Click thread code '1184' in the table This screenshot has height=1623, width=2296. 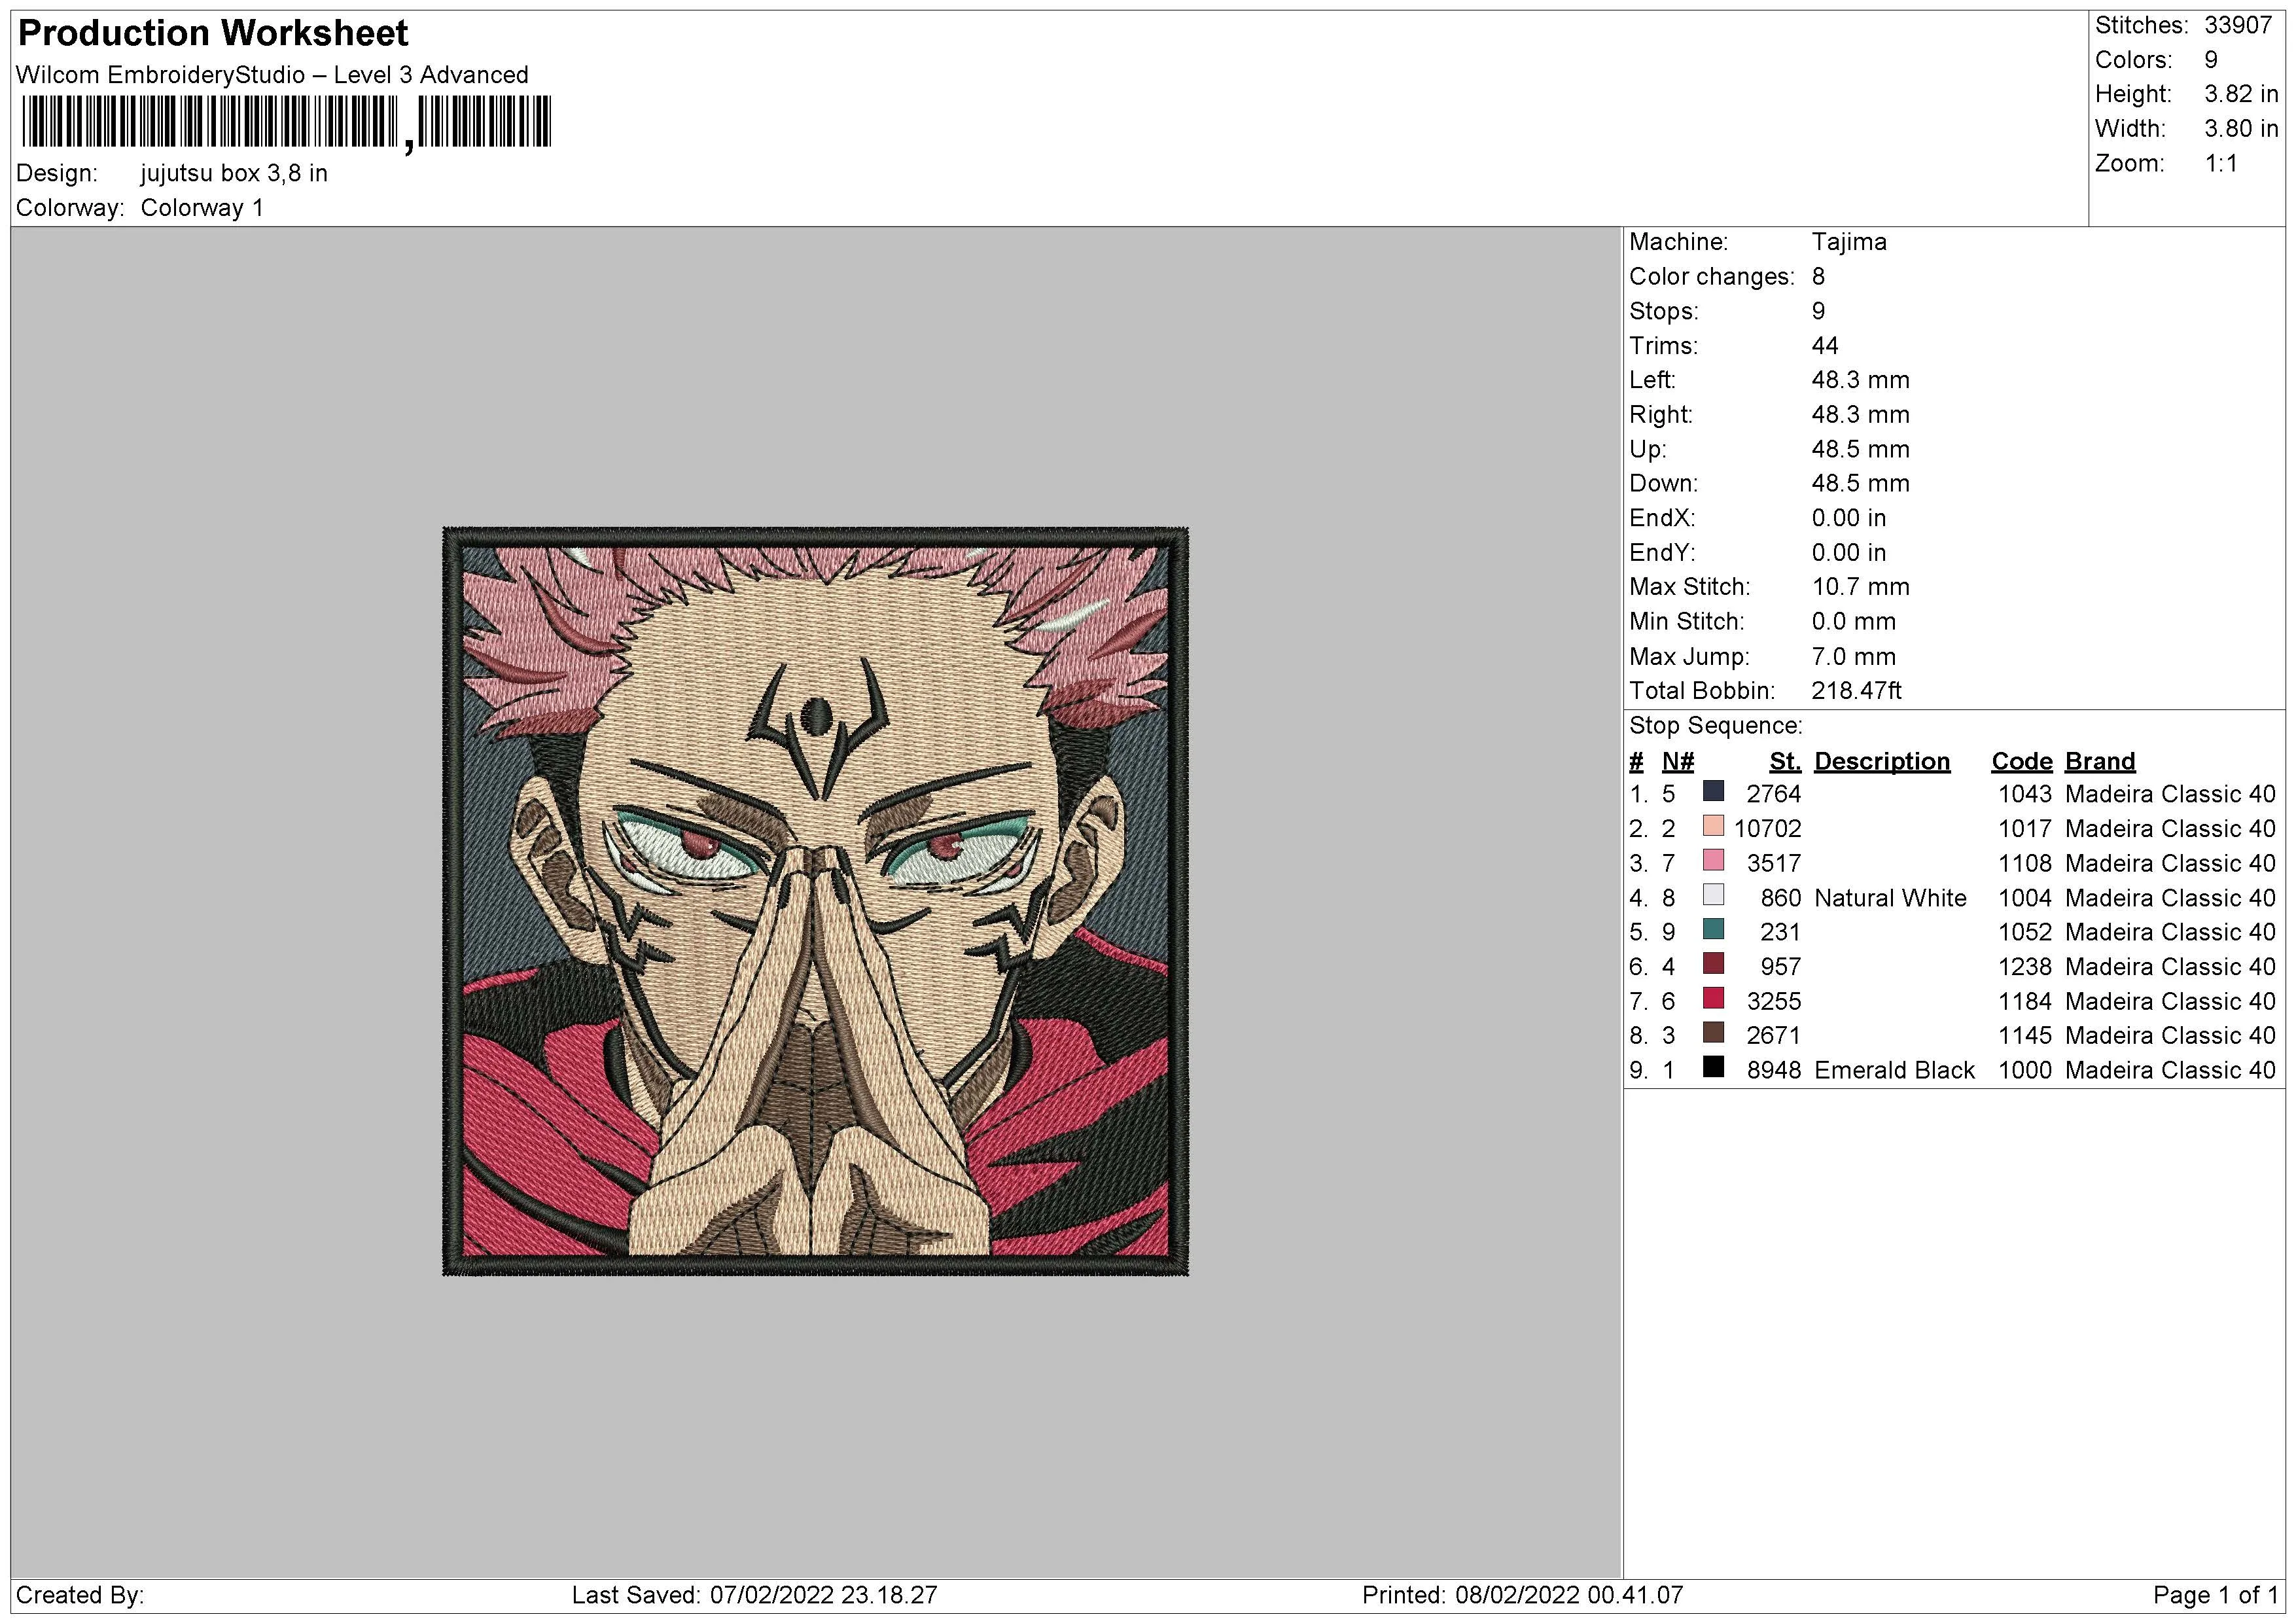click(x=2024, y=1002)
